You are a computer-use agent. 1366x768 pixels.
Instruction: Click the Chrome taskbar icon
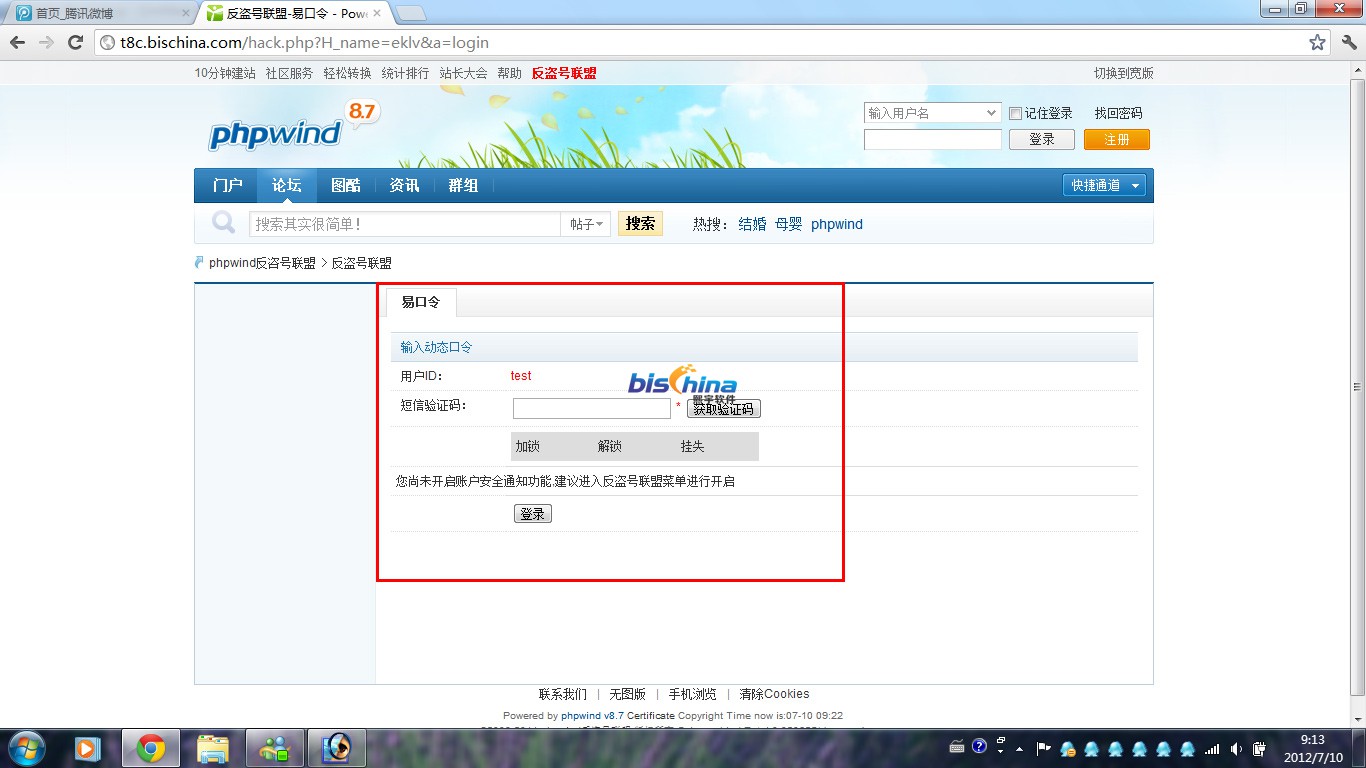[151, 748]
